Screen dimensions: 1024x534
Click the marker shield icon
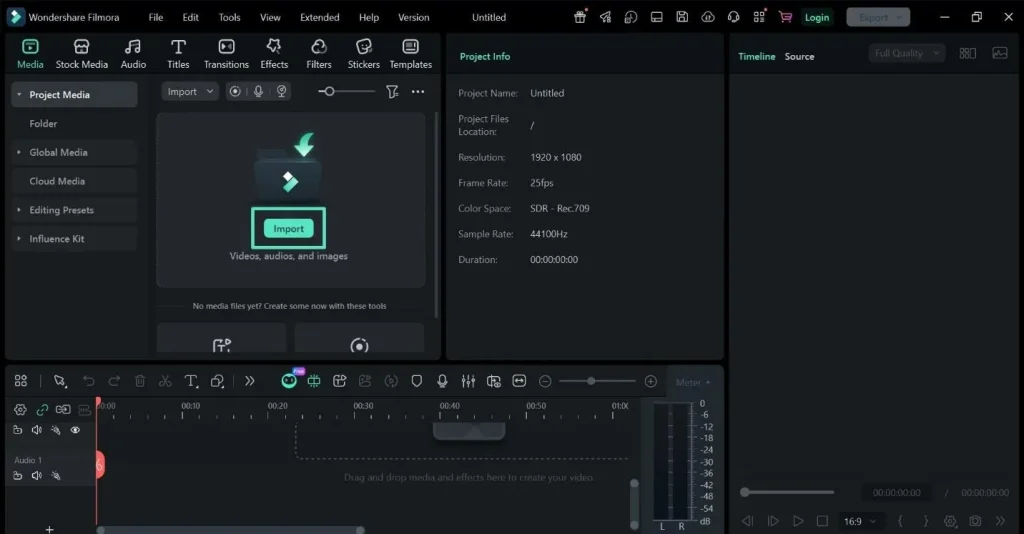pos(417,381)
